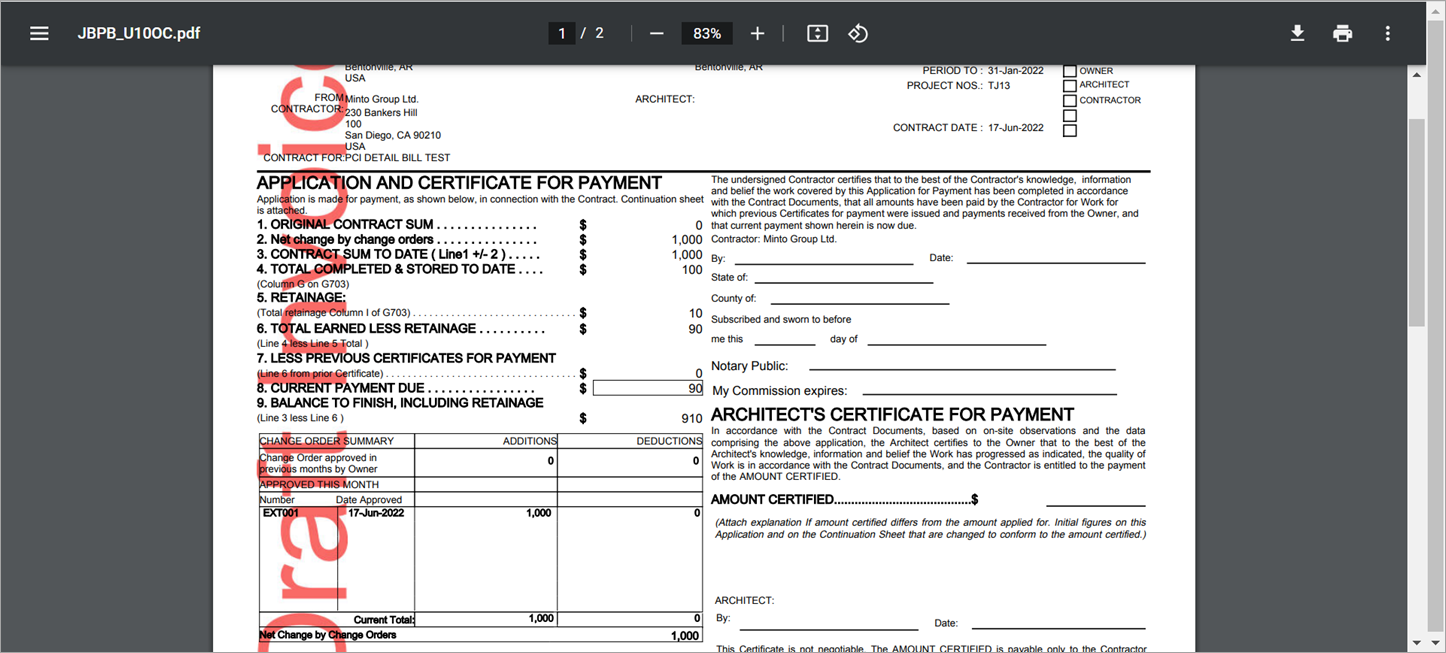Image resolution: width=1446 pixels, height=653 pixels.
Task: Open the more actions menu
Action: 1387,33
